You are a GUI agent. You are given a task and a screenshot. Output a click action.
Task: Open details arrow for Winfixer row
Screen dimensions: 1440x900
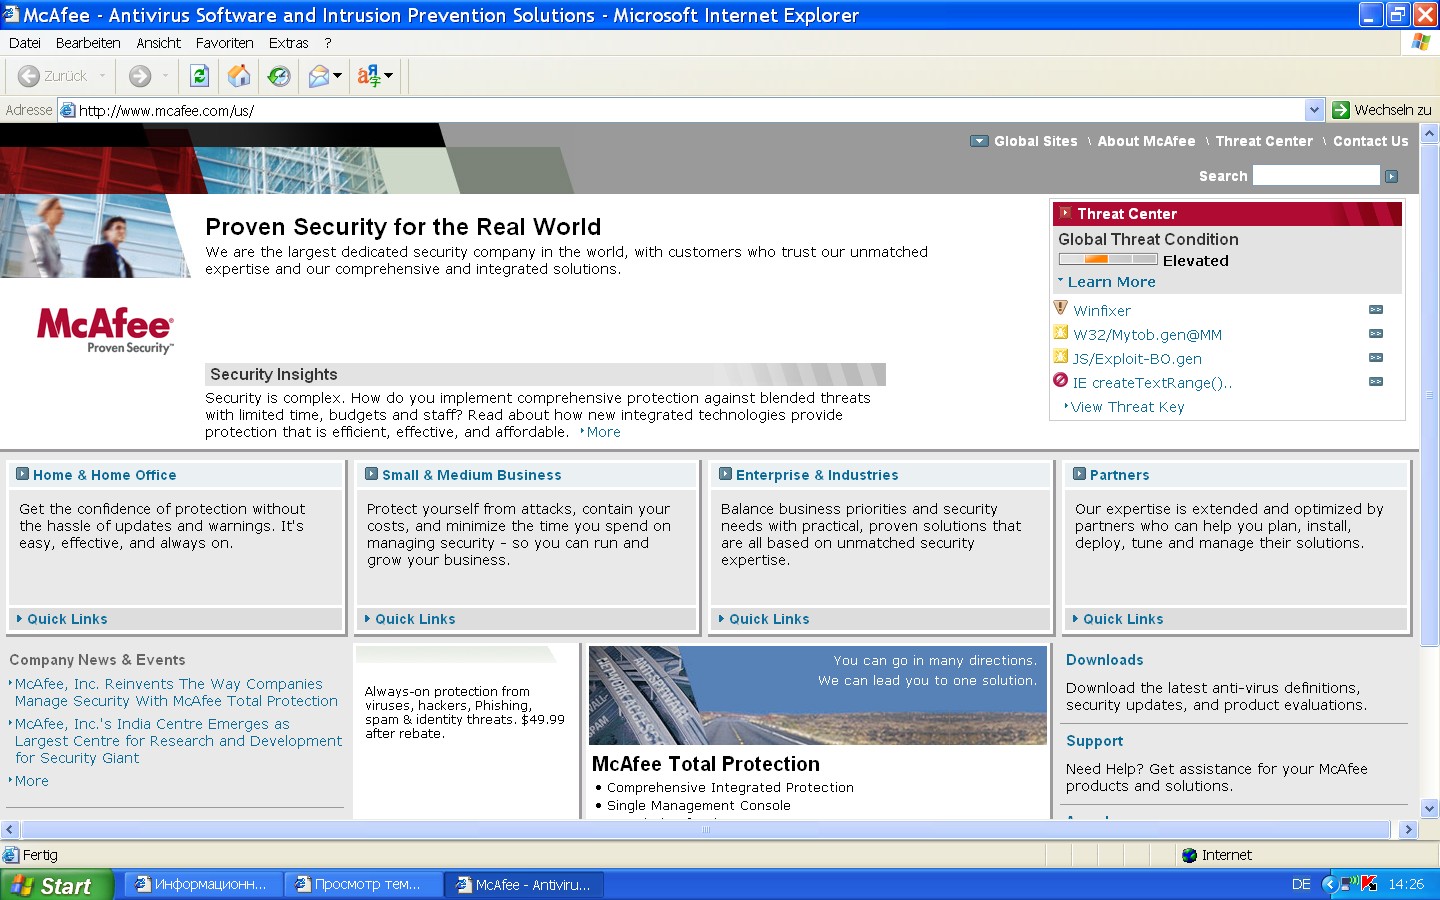[1376, 310]
